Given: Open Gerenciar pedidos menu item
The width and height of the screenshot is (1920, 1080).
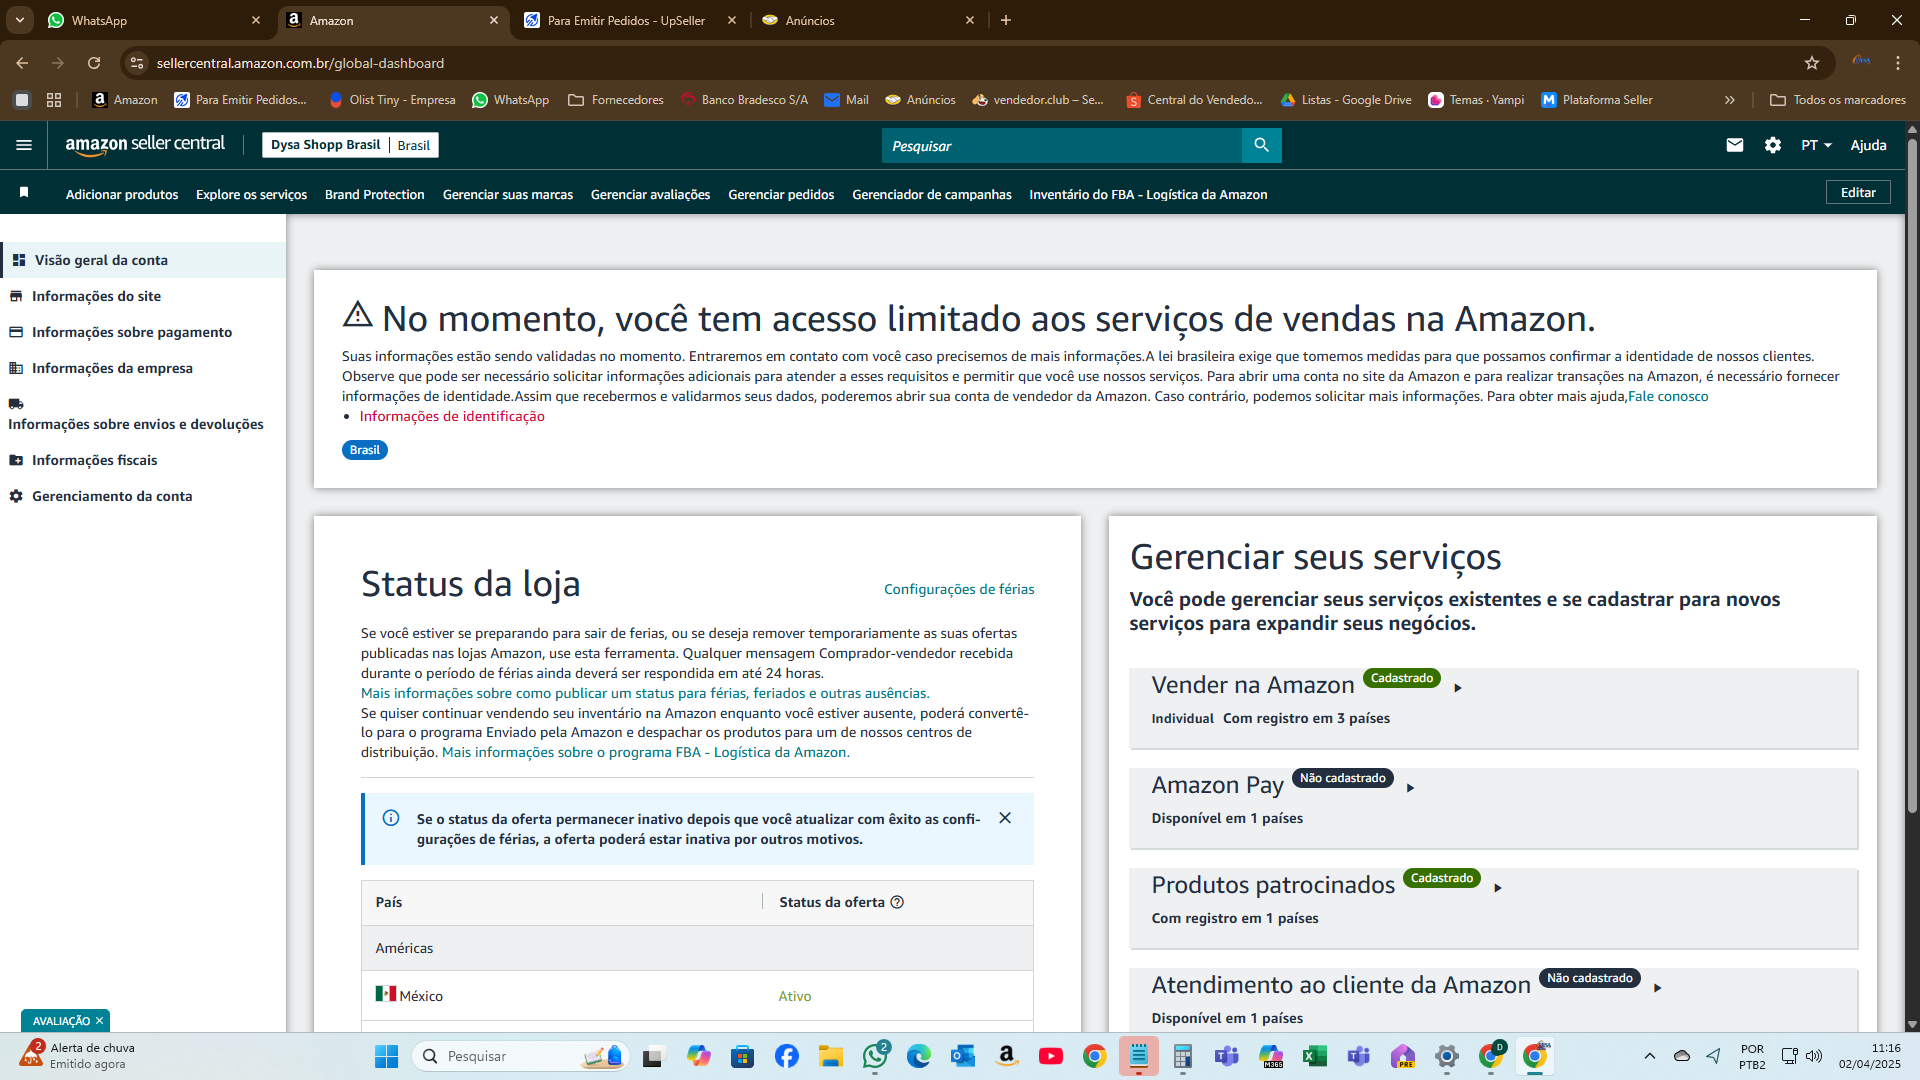Looking at the screenshot, I should [x=781, y=194].
